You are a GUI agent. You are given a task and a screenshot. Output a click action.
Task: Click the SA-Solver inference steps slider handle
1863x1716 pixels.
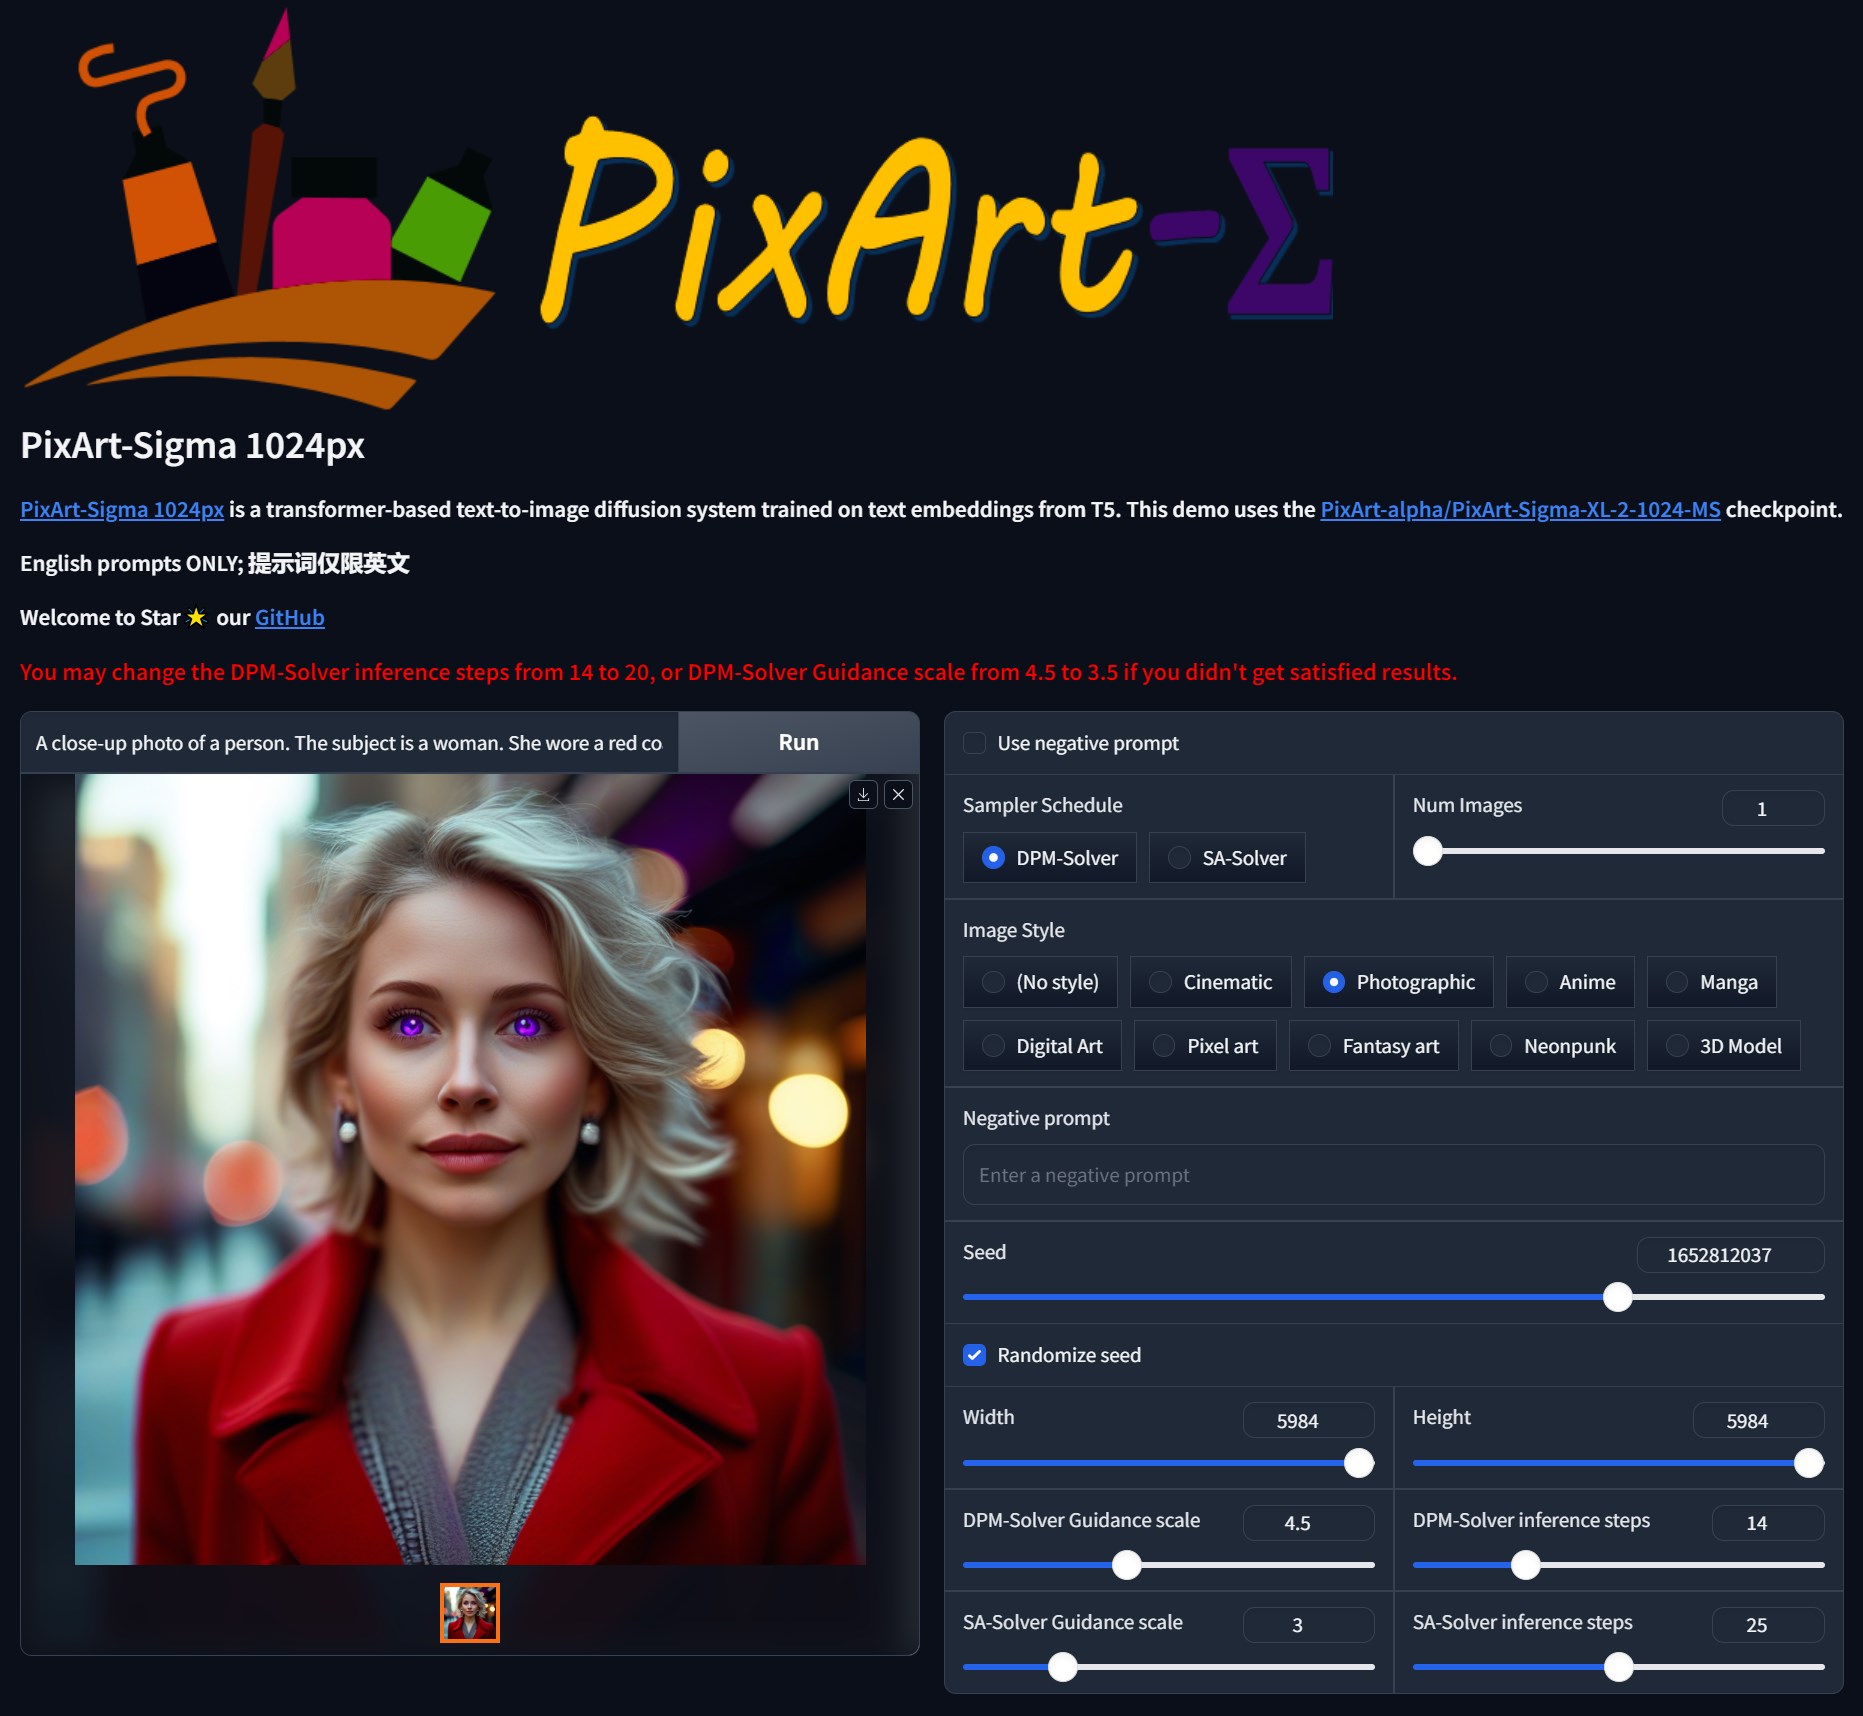pyautogui.click(x=1619, y=1667)
